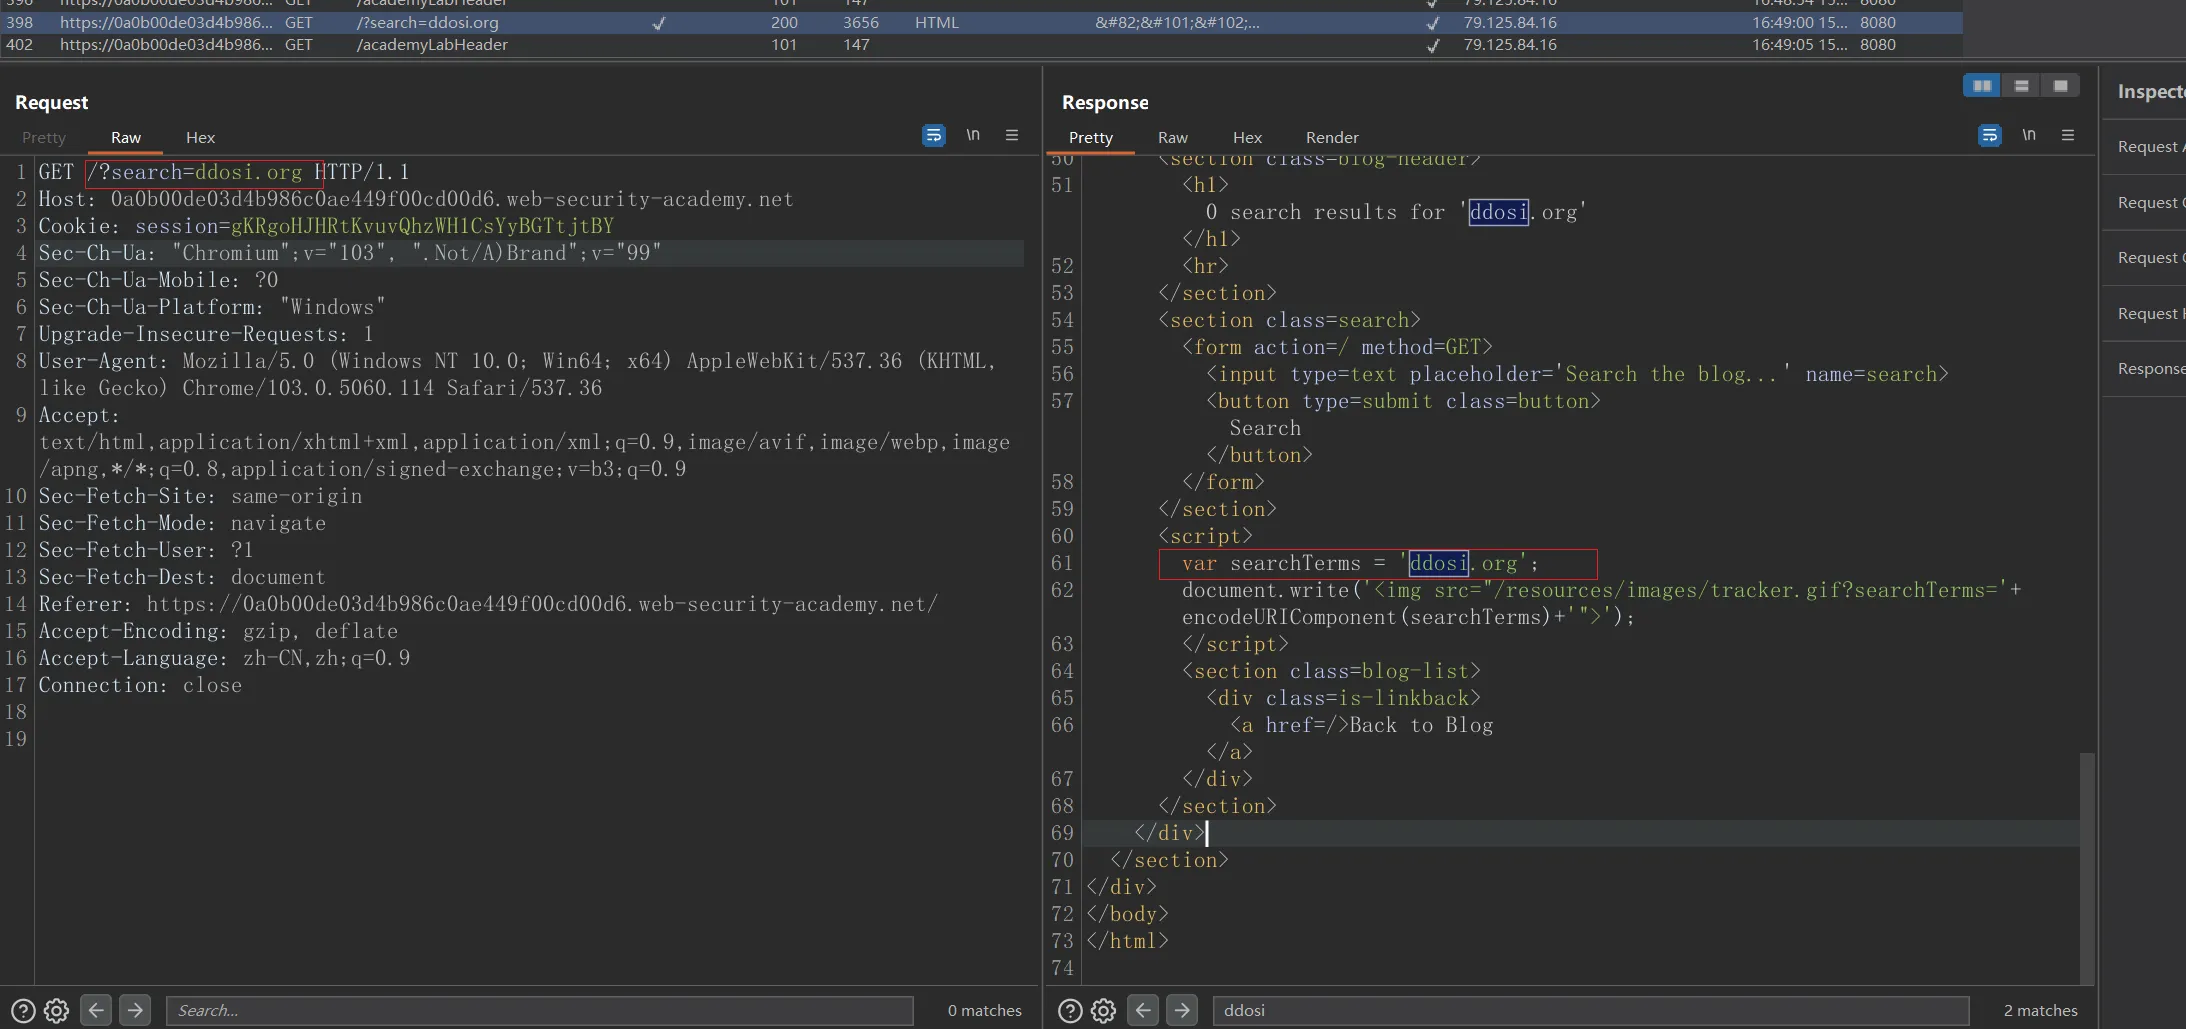Click the Referer header line

point(488,604)
